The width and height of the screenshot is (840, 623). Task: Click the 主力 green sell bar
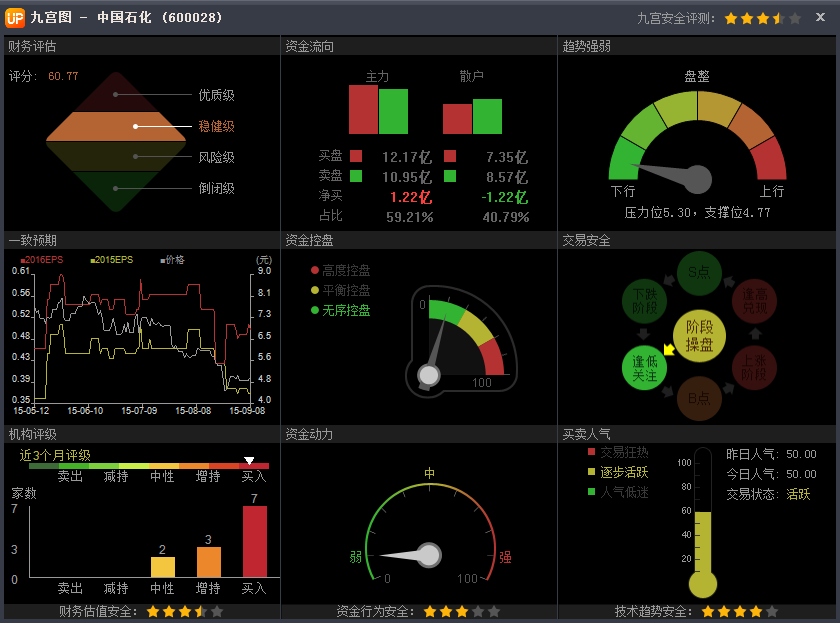[393, 111]
